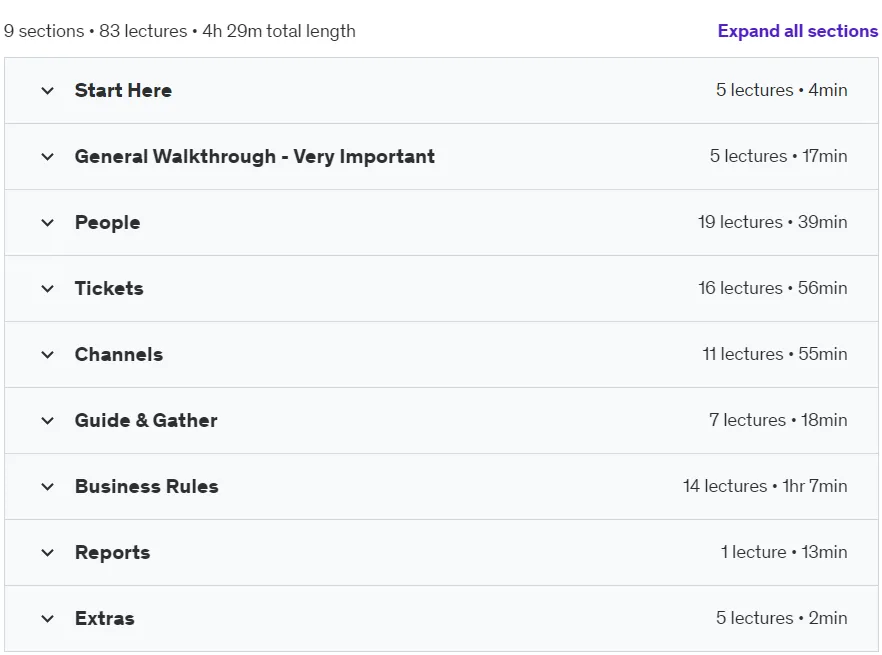Open the People section heading
882x655 pixels.
coord(107,223)
